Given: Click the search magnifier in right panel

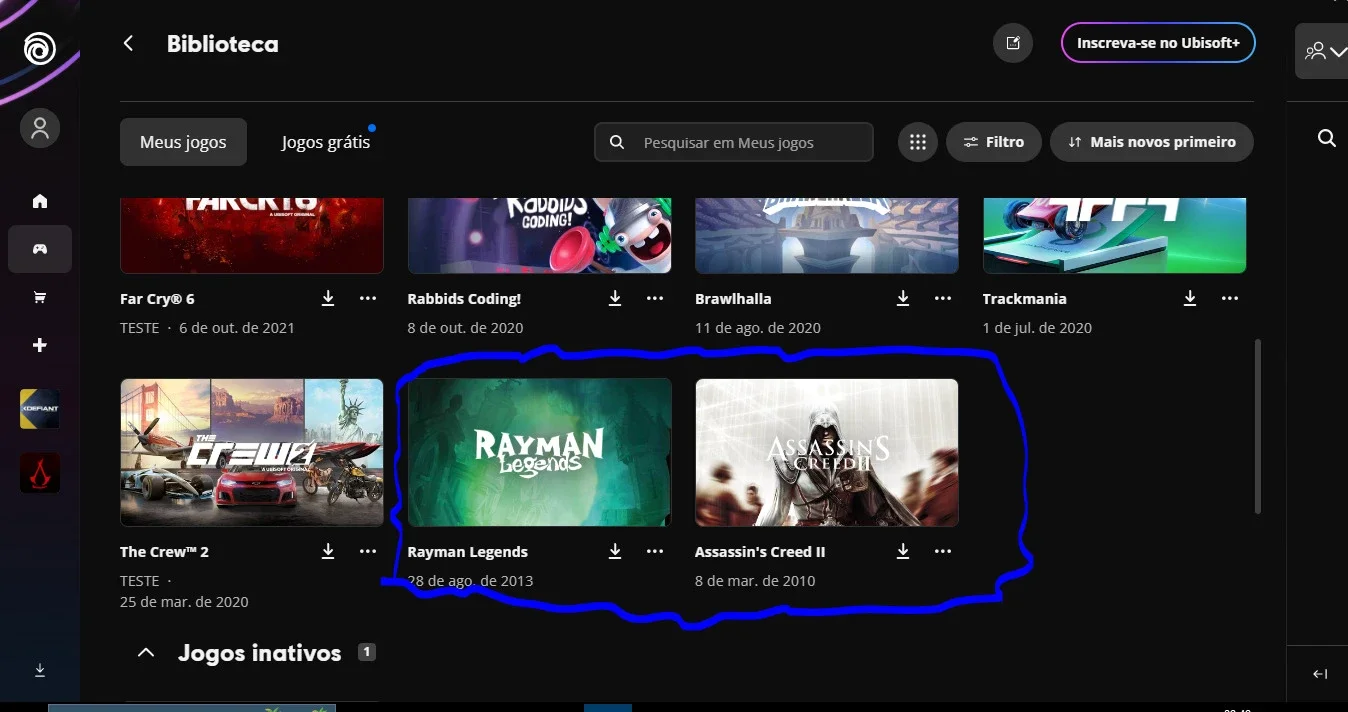Looking at the screenshot, I should click(1327, 138).
